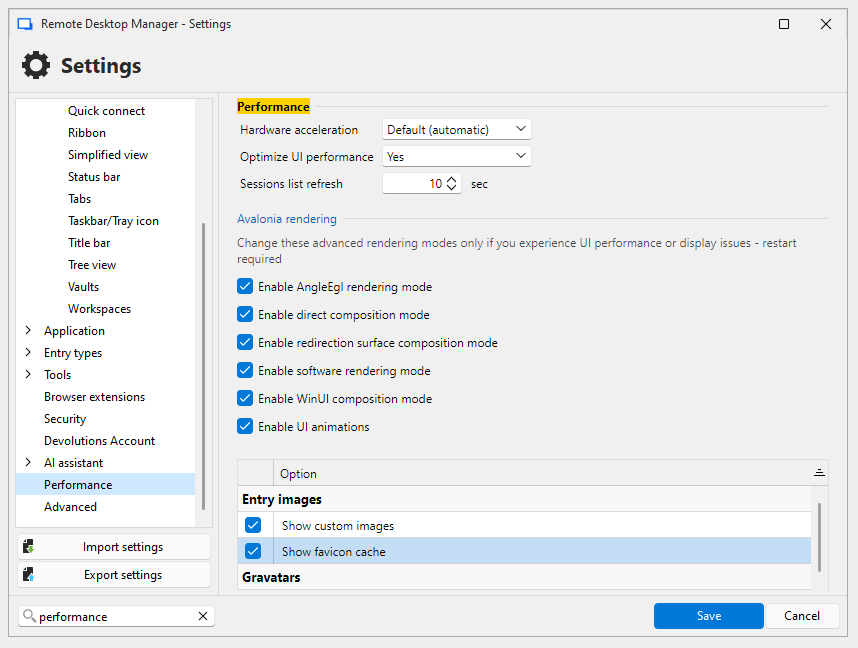Toggle Enable direct composition mode
The image size is (858, 648).
pos(245,314)
